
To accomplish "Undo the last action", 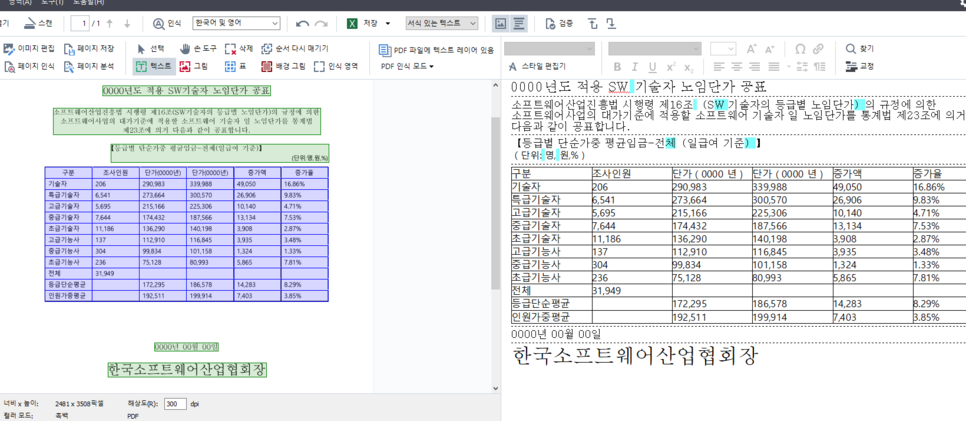I will click(302, 24).
